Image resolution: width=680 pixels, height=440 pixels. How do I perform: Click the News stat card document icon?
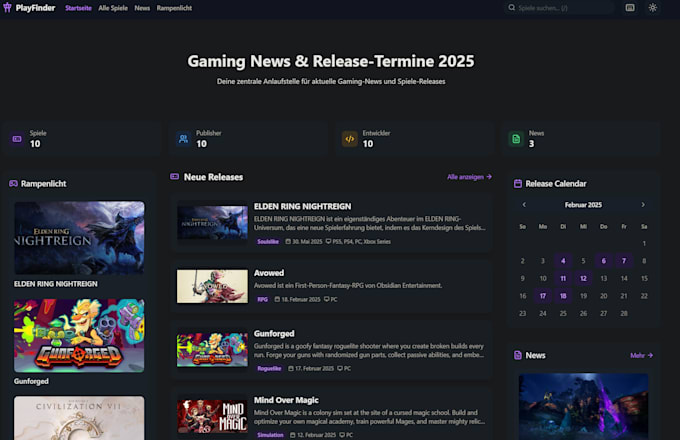[x=516, y=139]
